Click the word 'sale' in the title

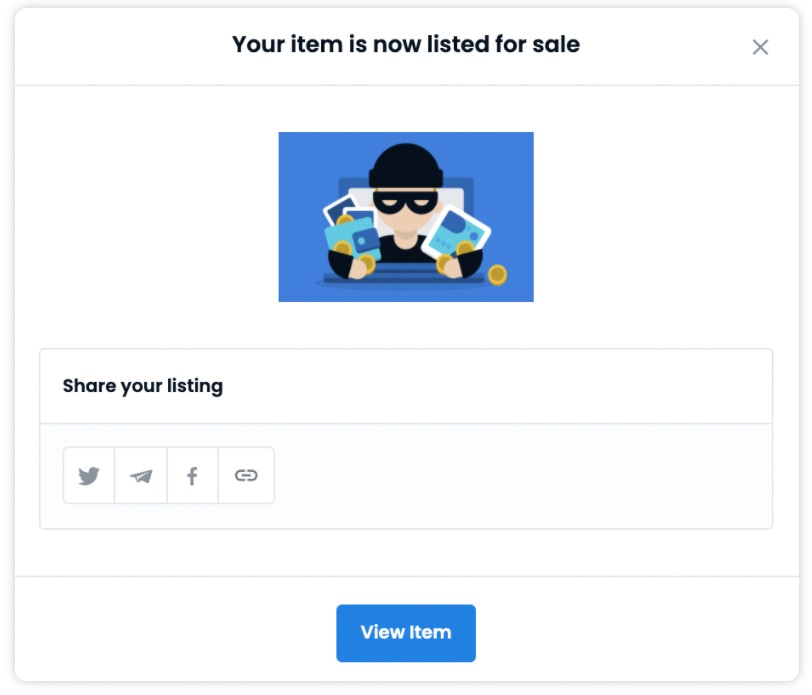tap(556, 44)
